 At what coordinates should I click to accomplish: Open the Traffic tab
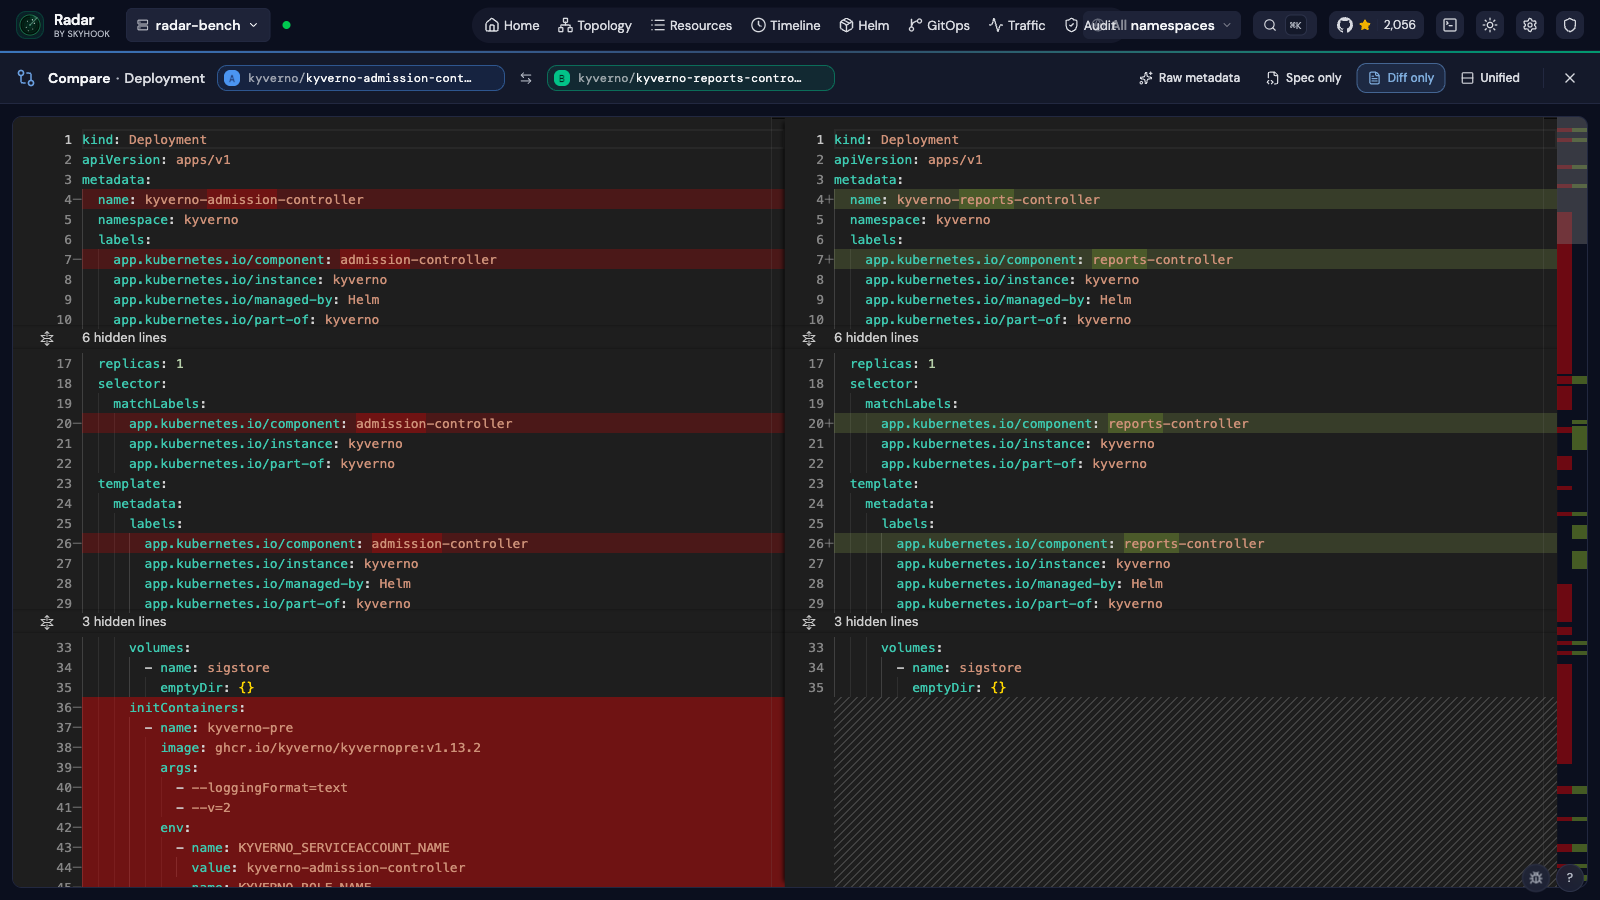[1017, 25]
